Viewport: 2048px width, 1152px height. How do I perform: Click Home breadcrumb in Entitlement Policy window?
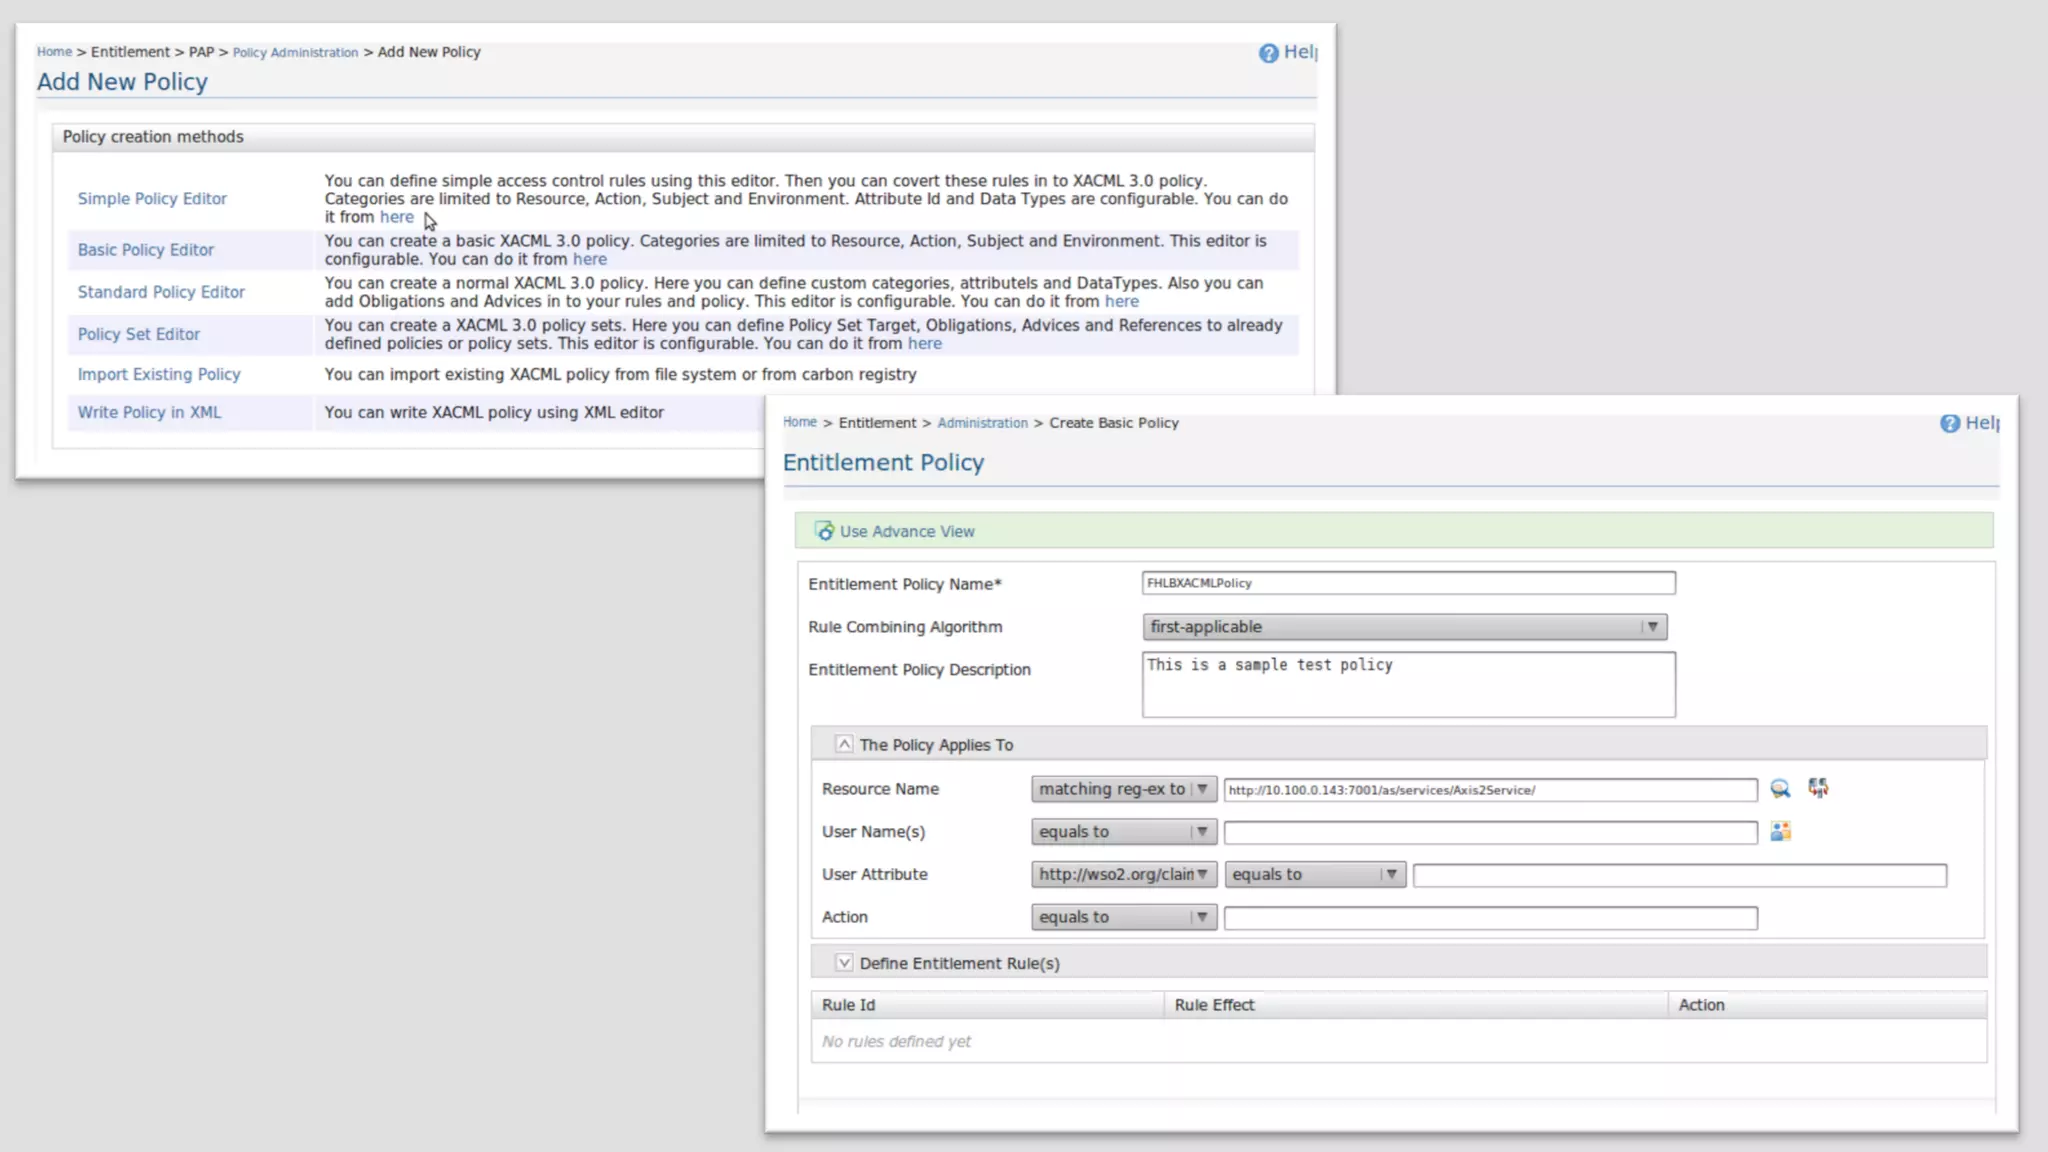800,422
